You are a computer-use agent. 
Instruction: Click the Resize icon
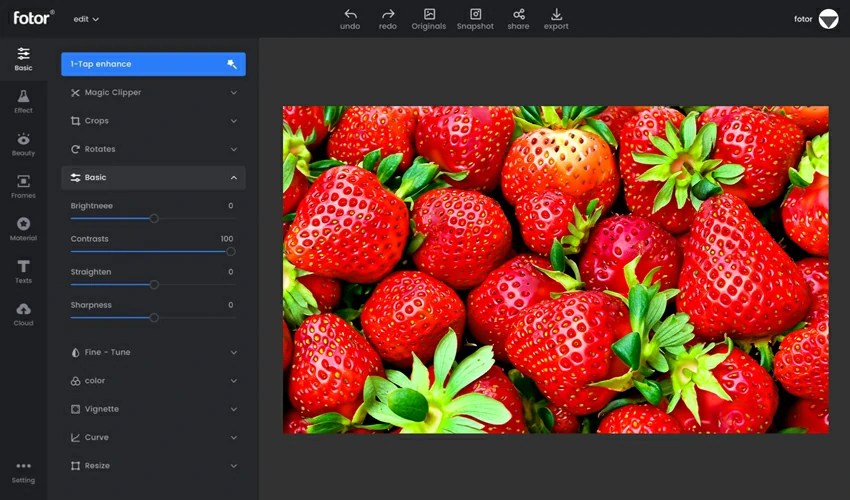click(x=75, y=466)
